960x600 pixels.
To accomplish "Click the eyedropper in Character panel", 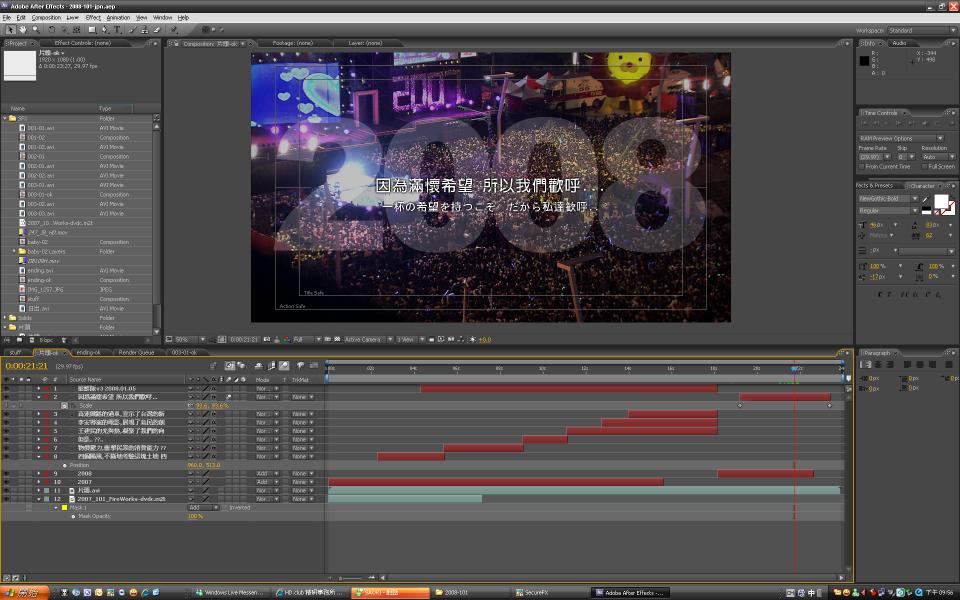I will coord(926,200).
